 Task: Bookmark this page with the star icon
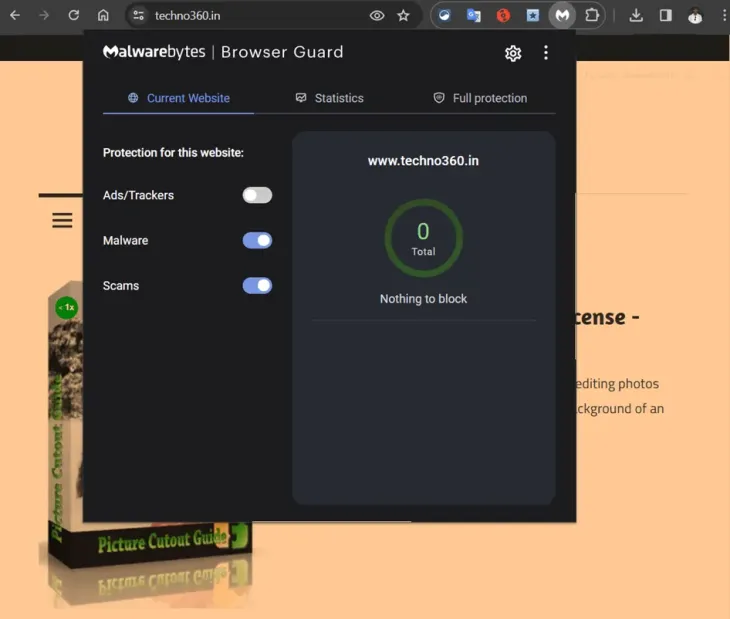click(403, 15)
